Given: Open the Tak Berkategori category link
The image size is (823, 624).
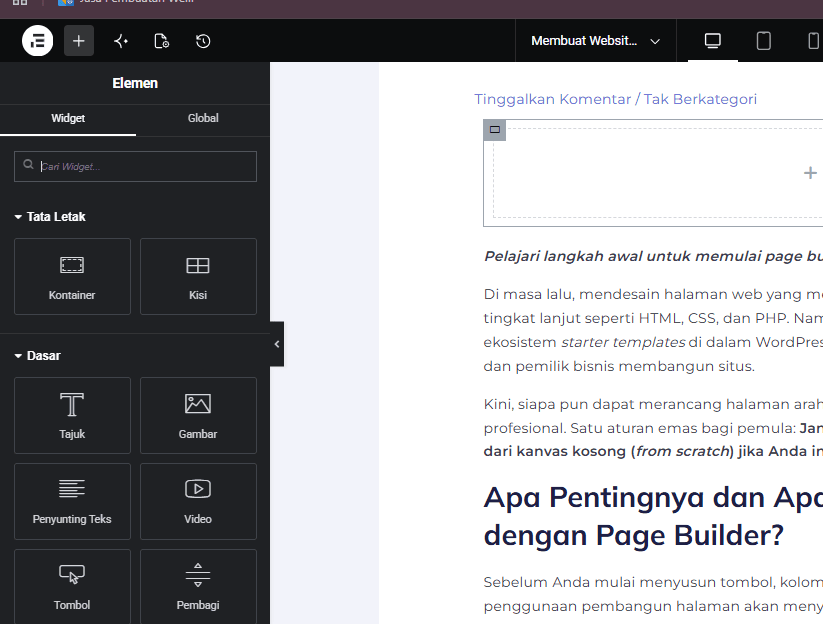Looking at the screenshot, I should click(x=700, y=99).
